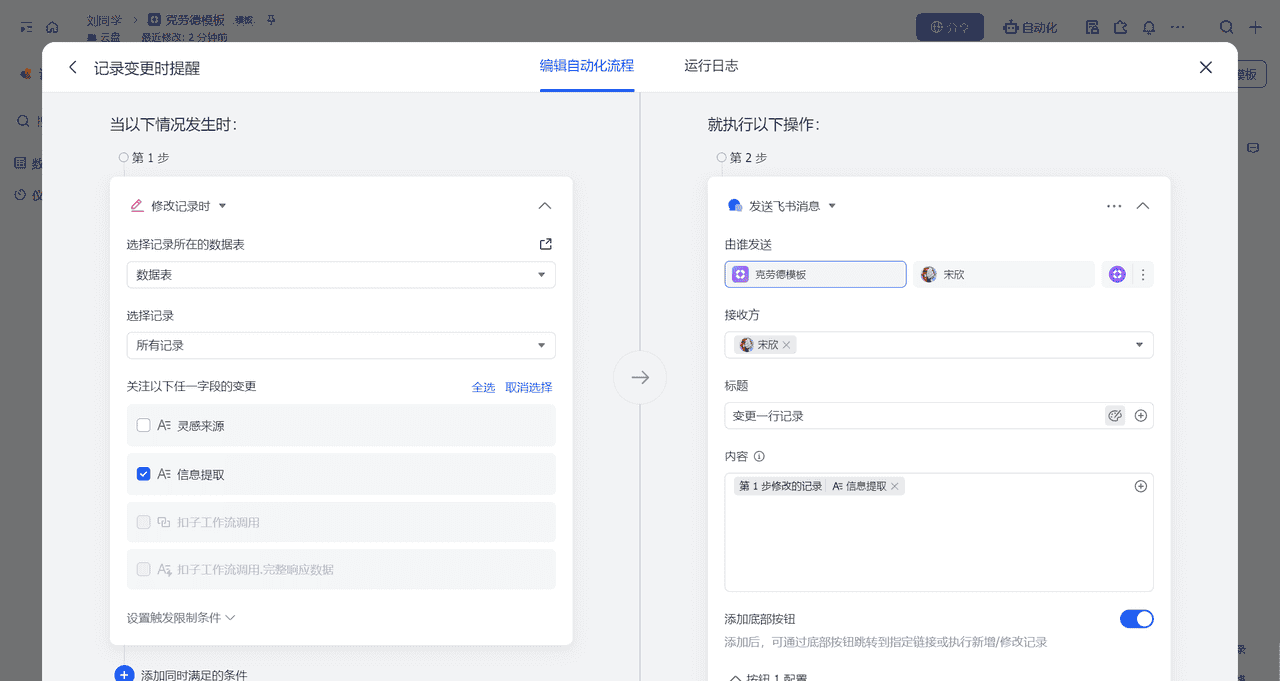Select the 编辑自动化流程 tab
Screen dimensions: 1280x681
(x=587, y=66)
